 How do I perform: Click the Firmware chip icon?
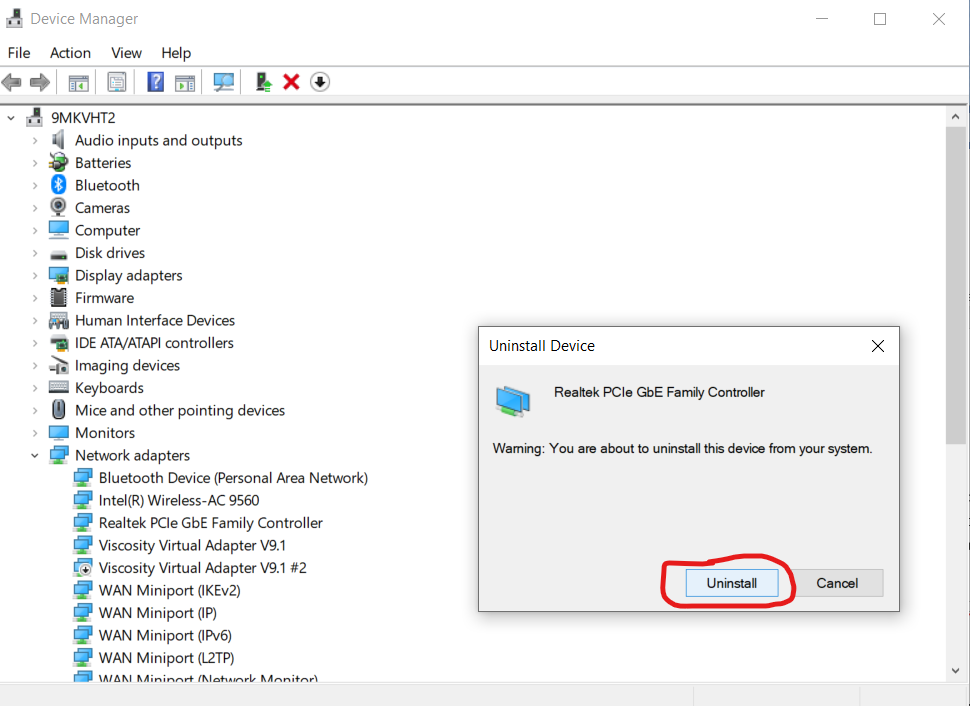pyautogui.click(x=59, y=297)
